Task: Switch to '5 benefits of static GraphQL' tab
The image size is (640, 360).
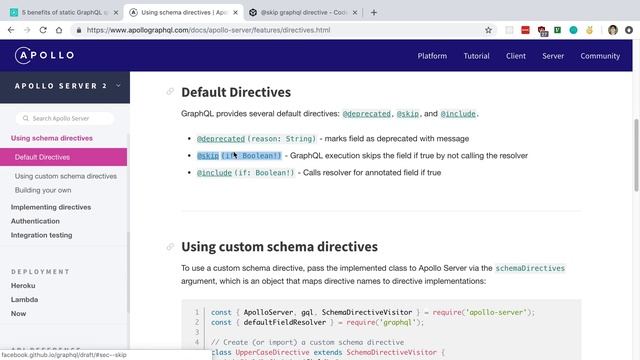Action: tap(63, 13)
